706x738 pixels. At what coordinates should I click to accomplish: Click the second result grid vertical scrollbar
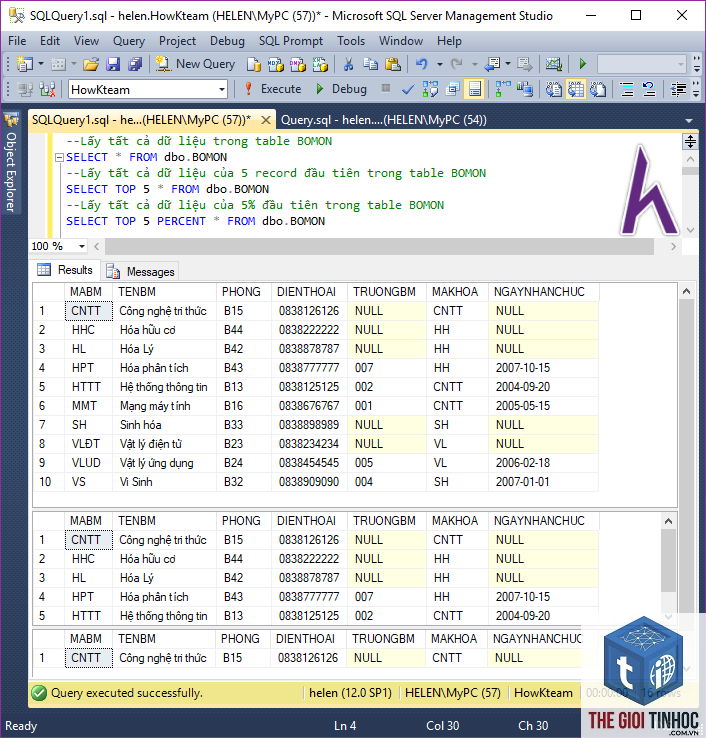pyautogui.click(x=668, y=561)
